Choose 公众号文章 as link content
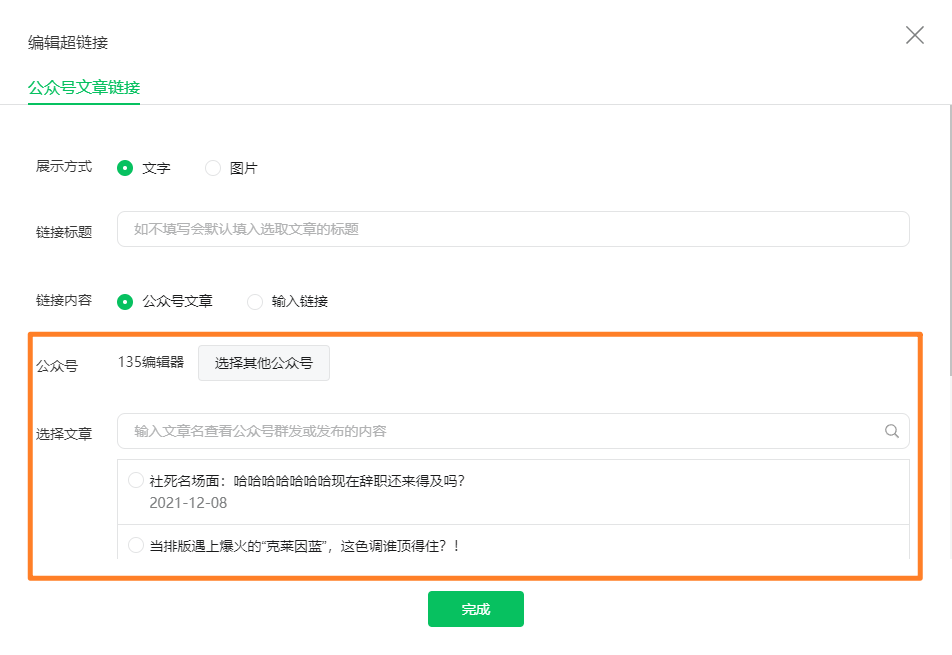Image resolution: width=952 pixels, height=655 pixels. click(125, 301)
